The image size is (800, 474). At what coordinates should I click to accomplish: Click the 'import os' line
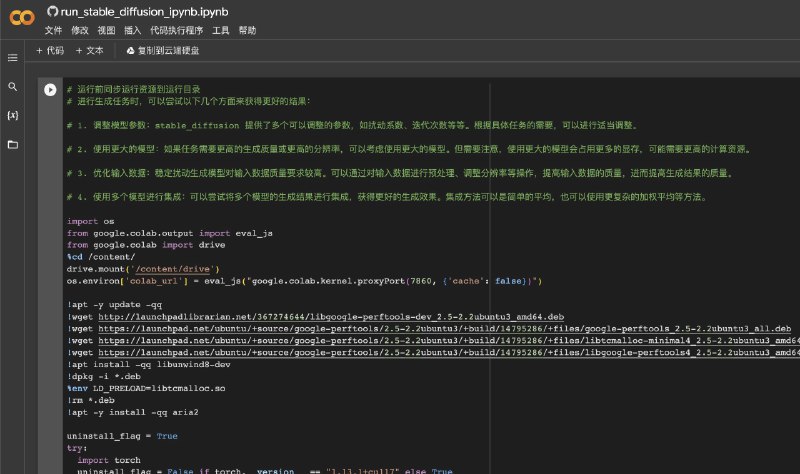click(90, 221)
